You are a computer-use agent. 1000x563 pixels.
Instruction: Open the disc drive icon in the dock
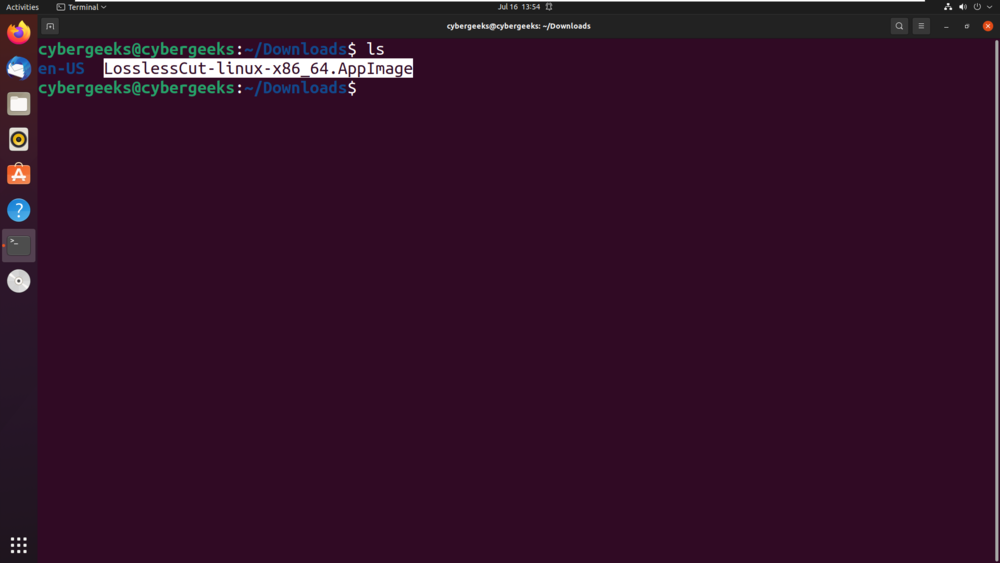[x=18, y=281]
